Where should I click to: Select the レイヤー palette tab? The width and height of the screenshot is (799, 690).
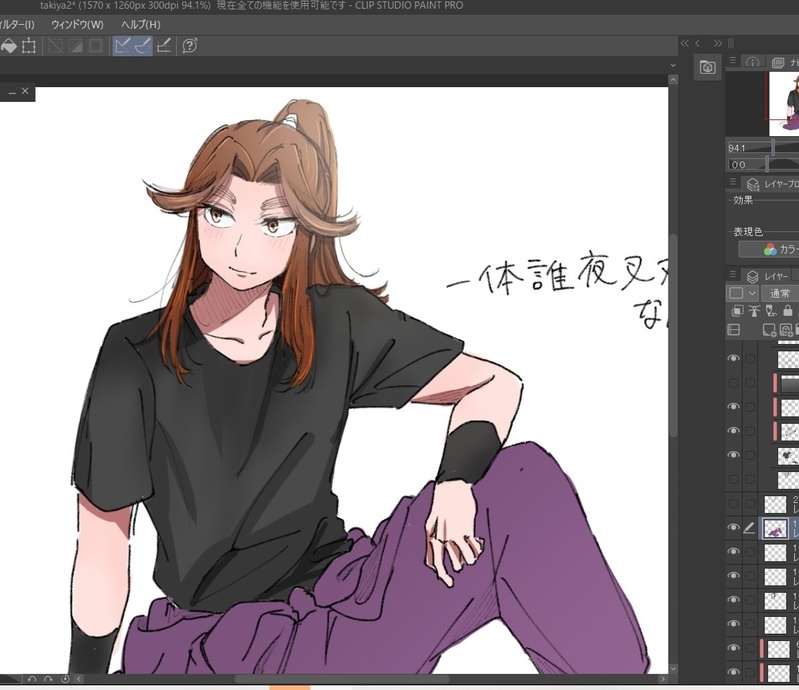767,276
